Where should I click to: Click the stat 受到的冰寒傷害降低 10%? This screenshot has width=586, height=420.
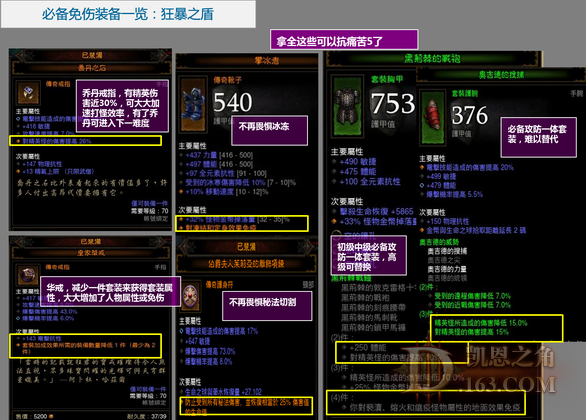pos(225,183)
